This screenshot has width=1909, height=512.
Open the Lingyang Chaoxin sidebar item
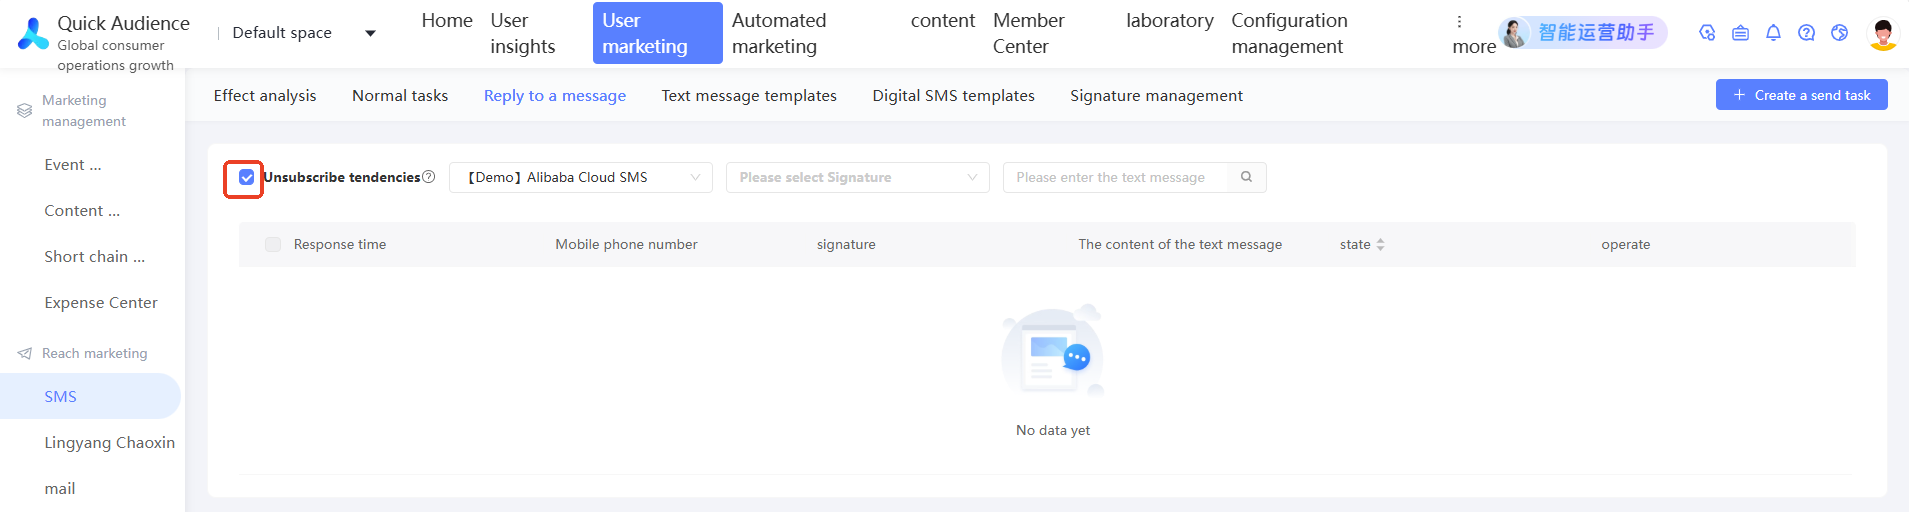pyautogui.click(x=110, y=442)
